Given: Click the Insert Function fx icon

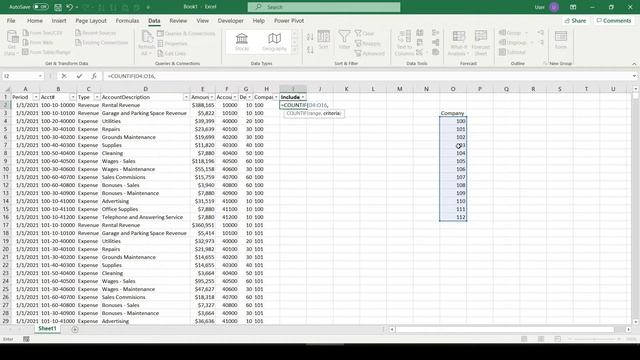Looking at the screenshot, I should pyautogui.click(x=94, y=76).
